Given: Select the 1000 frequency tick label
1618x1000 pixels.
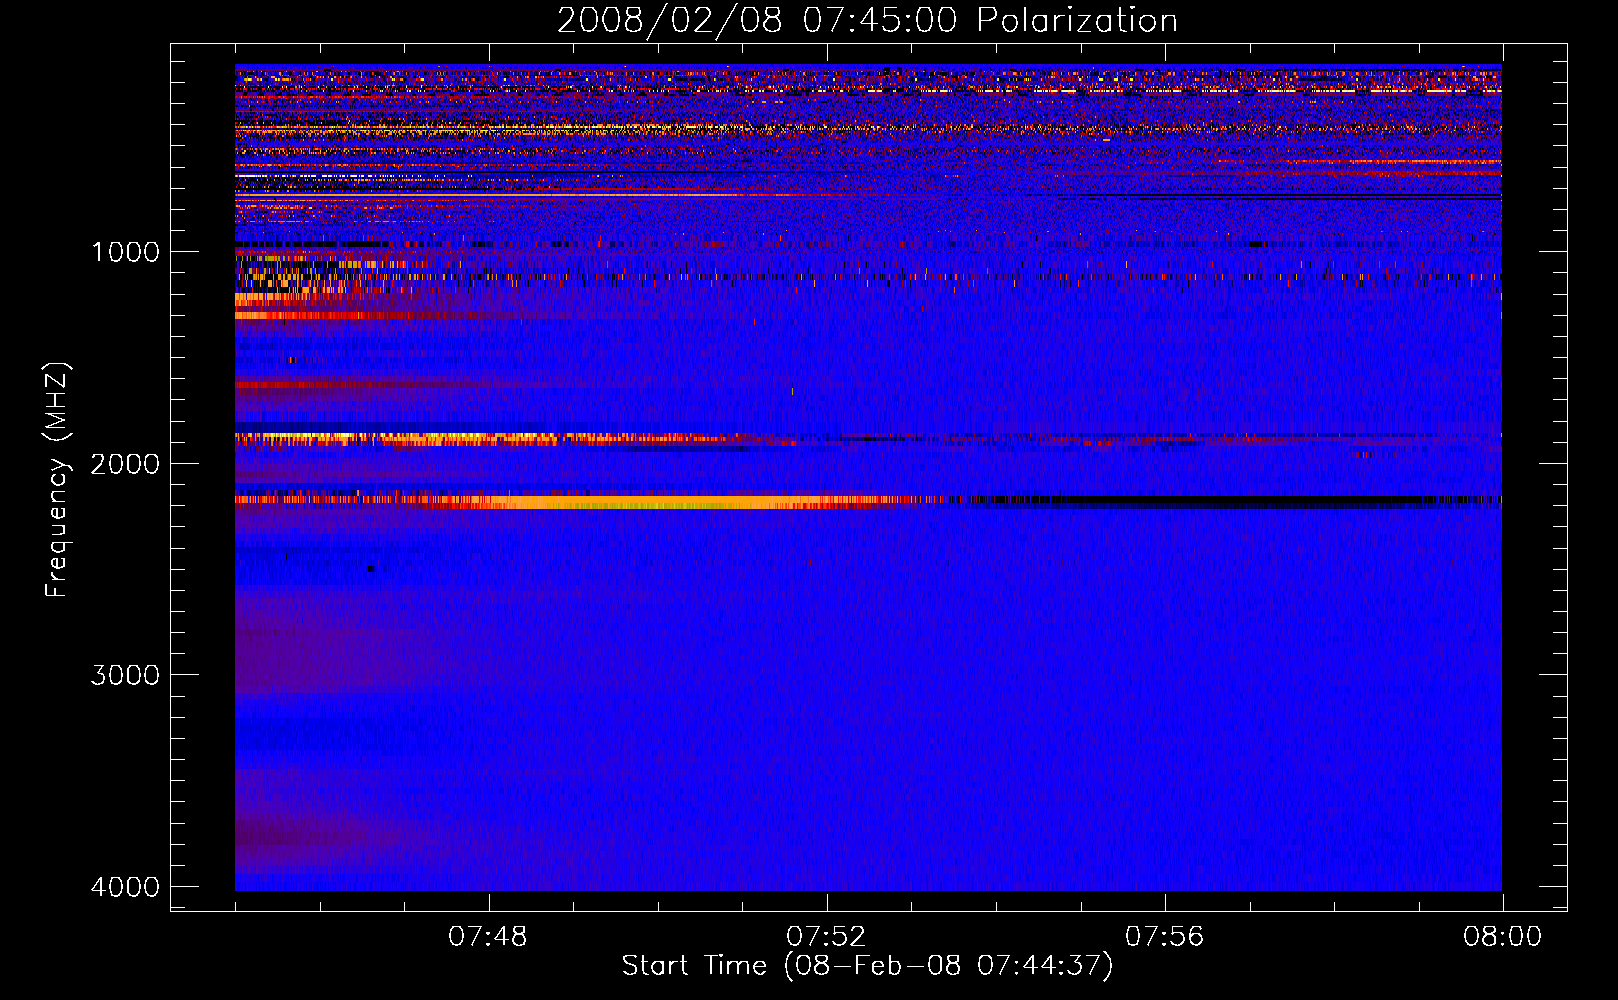Looking at the screenshot, I should [125, 251].
